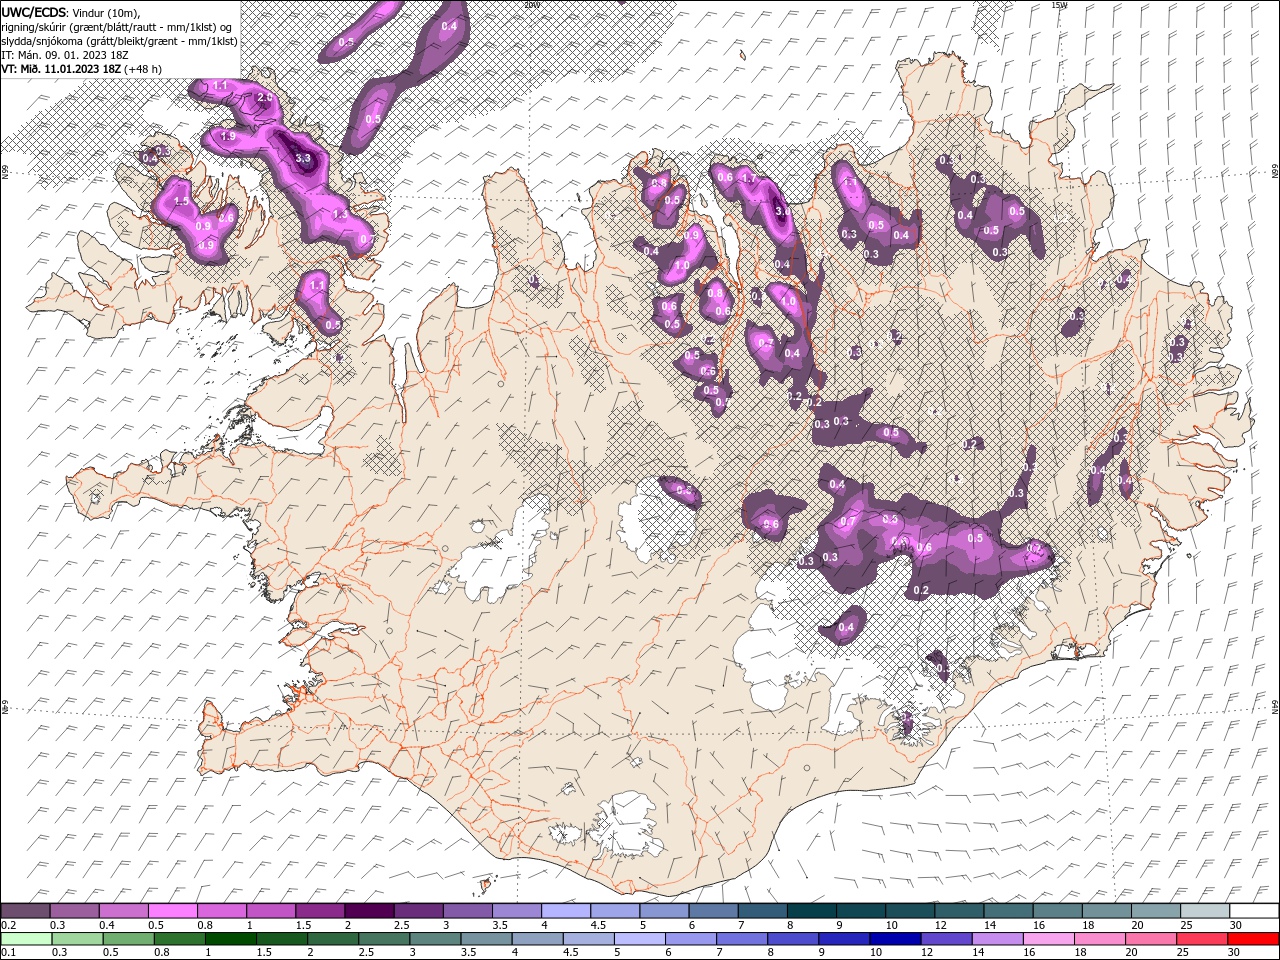Click the "UWC/ECDS" title text

click(x=34, y=12)
